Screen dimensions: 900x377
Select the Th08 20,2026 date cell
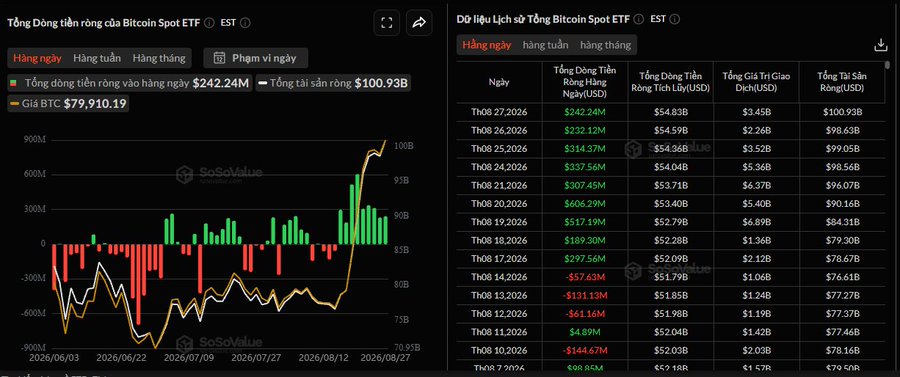[x=499, y=204]
